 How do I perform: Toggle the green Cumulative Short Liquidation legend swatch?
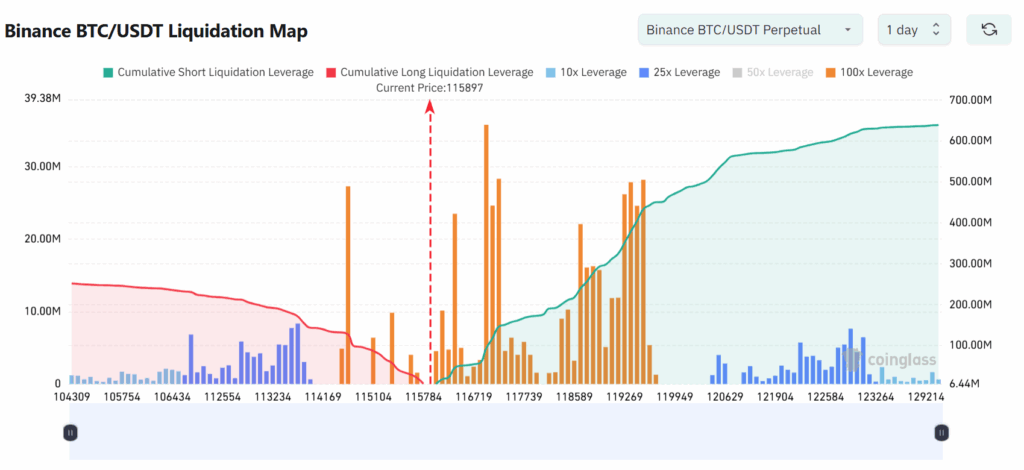108,72
